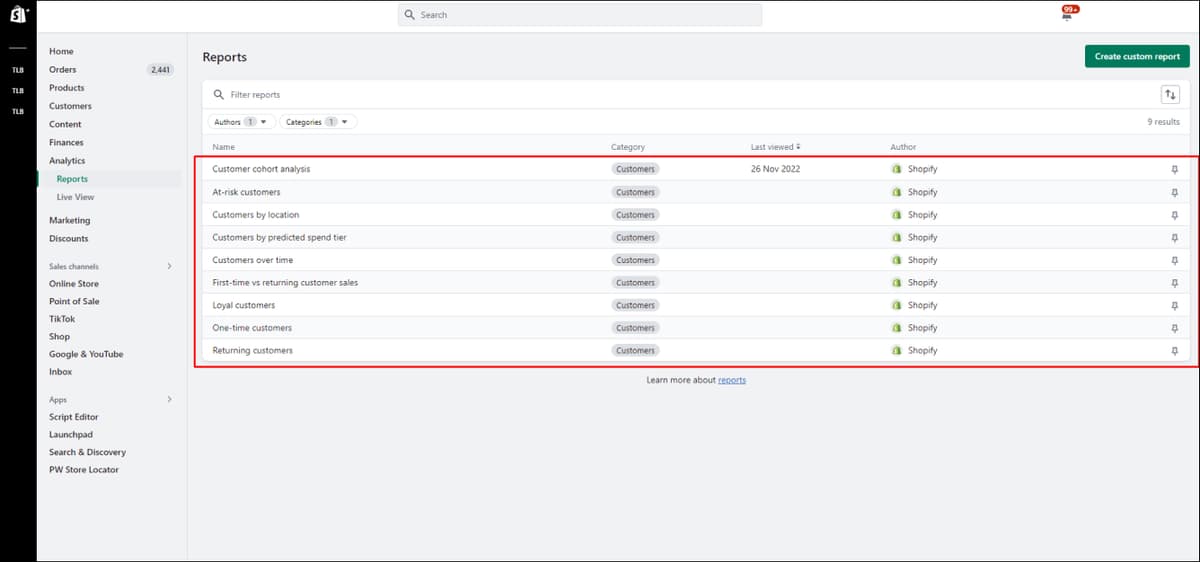Open the Authors filter dropdown
Image resolution: width=1200 pixels, height=562 pixels.
[242, 122]
